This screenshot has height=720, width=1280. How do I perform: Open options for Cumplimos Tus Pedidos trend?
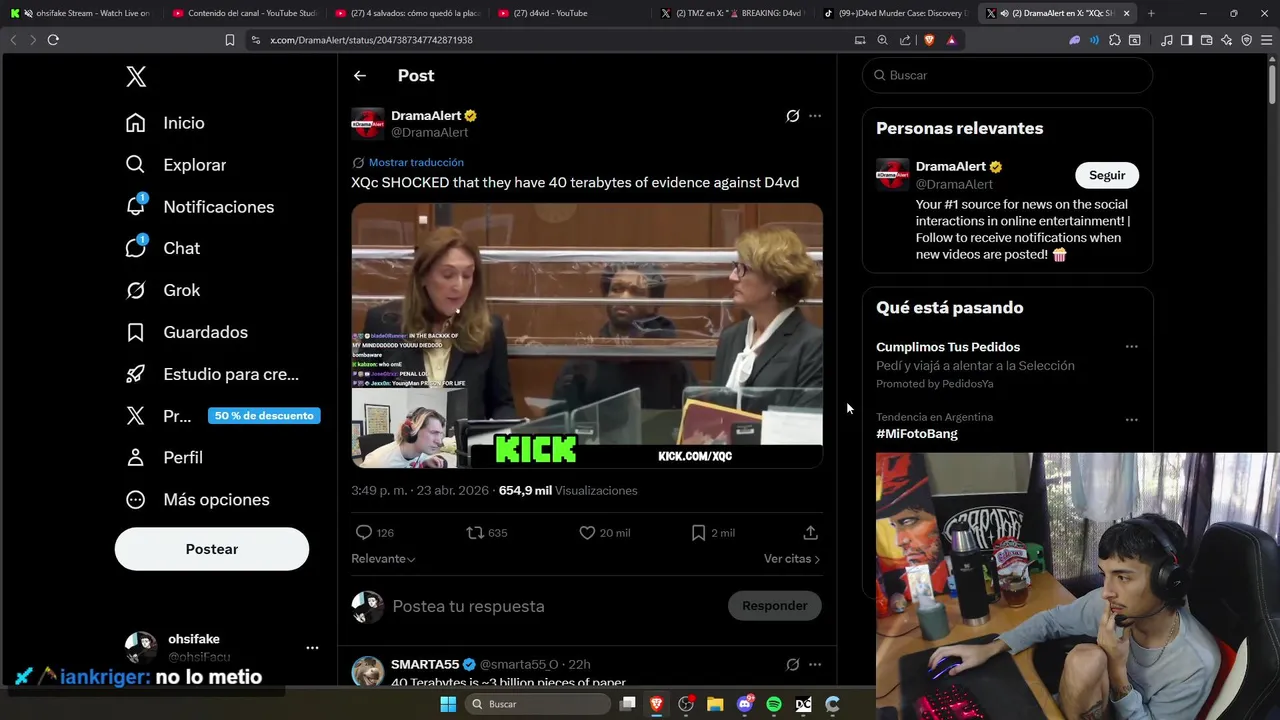[1131, 347]
